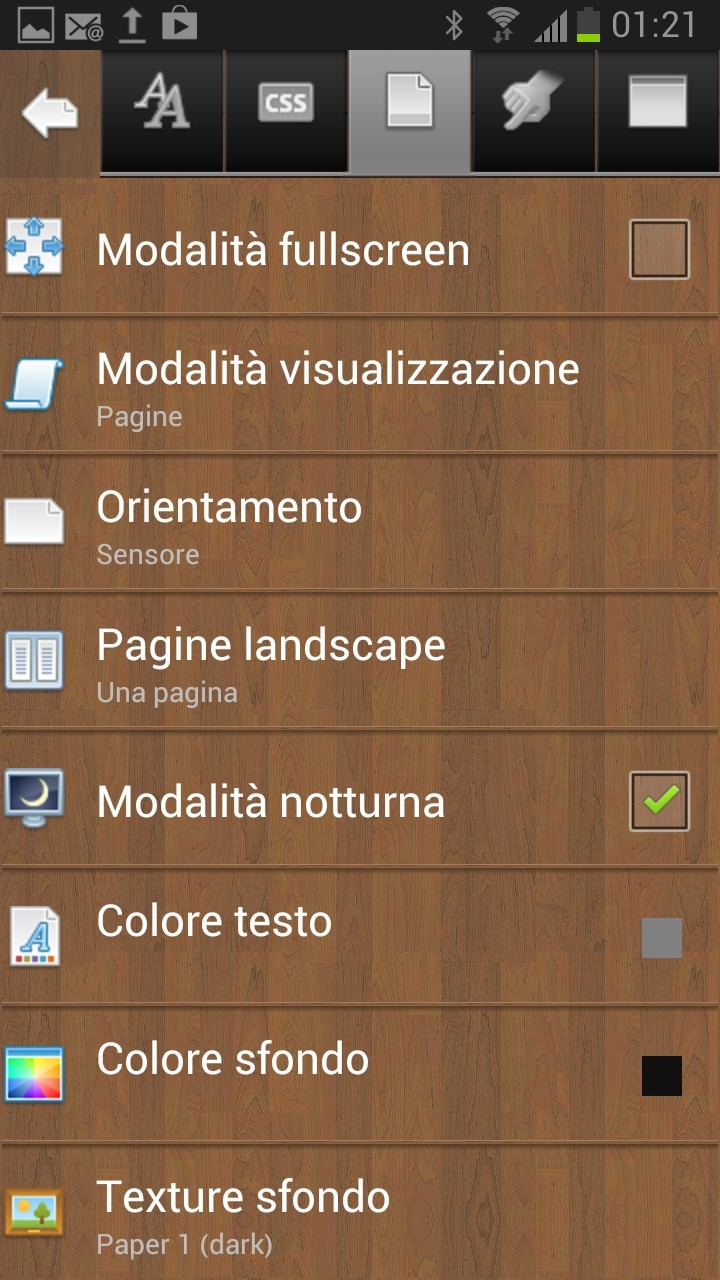
Task: Select the Texture sfondo label
Action: point(243,1197)
